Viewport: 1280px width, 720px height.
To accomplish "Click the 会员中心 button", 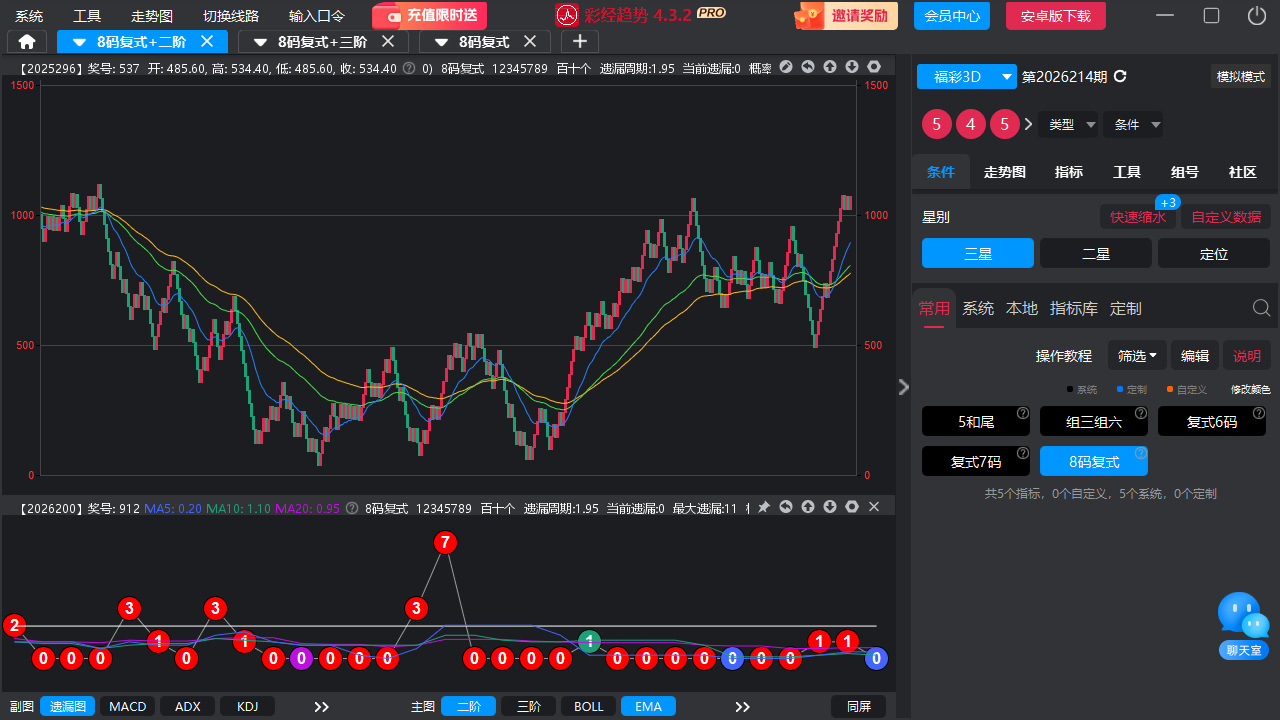I will pos(952,16).
